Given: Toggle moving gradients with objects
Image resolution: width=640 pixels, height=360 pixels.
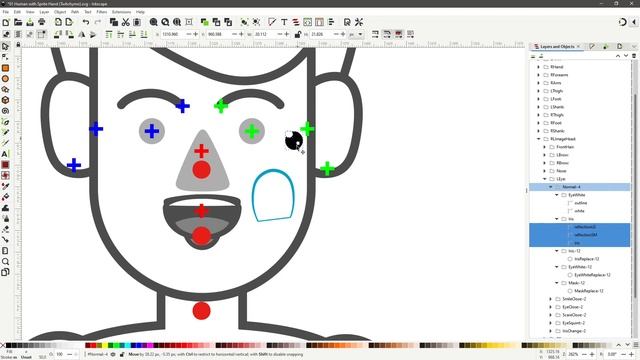Looking at the screenshot, I should pos(398,34).
